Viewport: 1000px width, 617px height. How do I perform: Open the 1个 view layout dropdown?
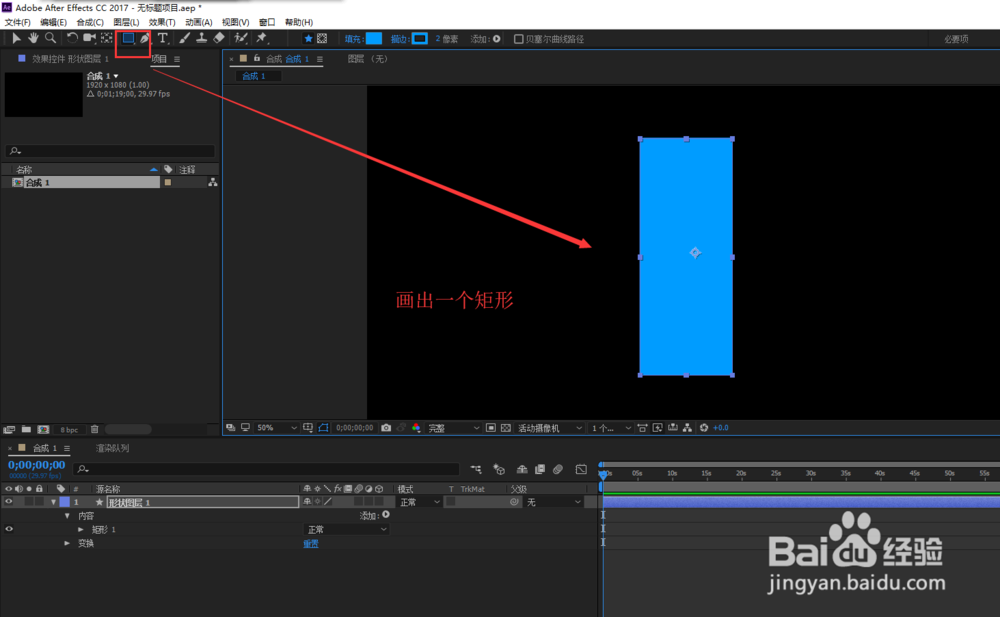click(x=611, y=427)
